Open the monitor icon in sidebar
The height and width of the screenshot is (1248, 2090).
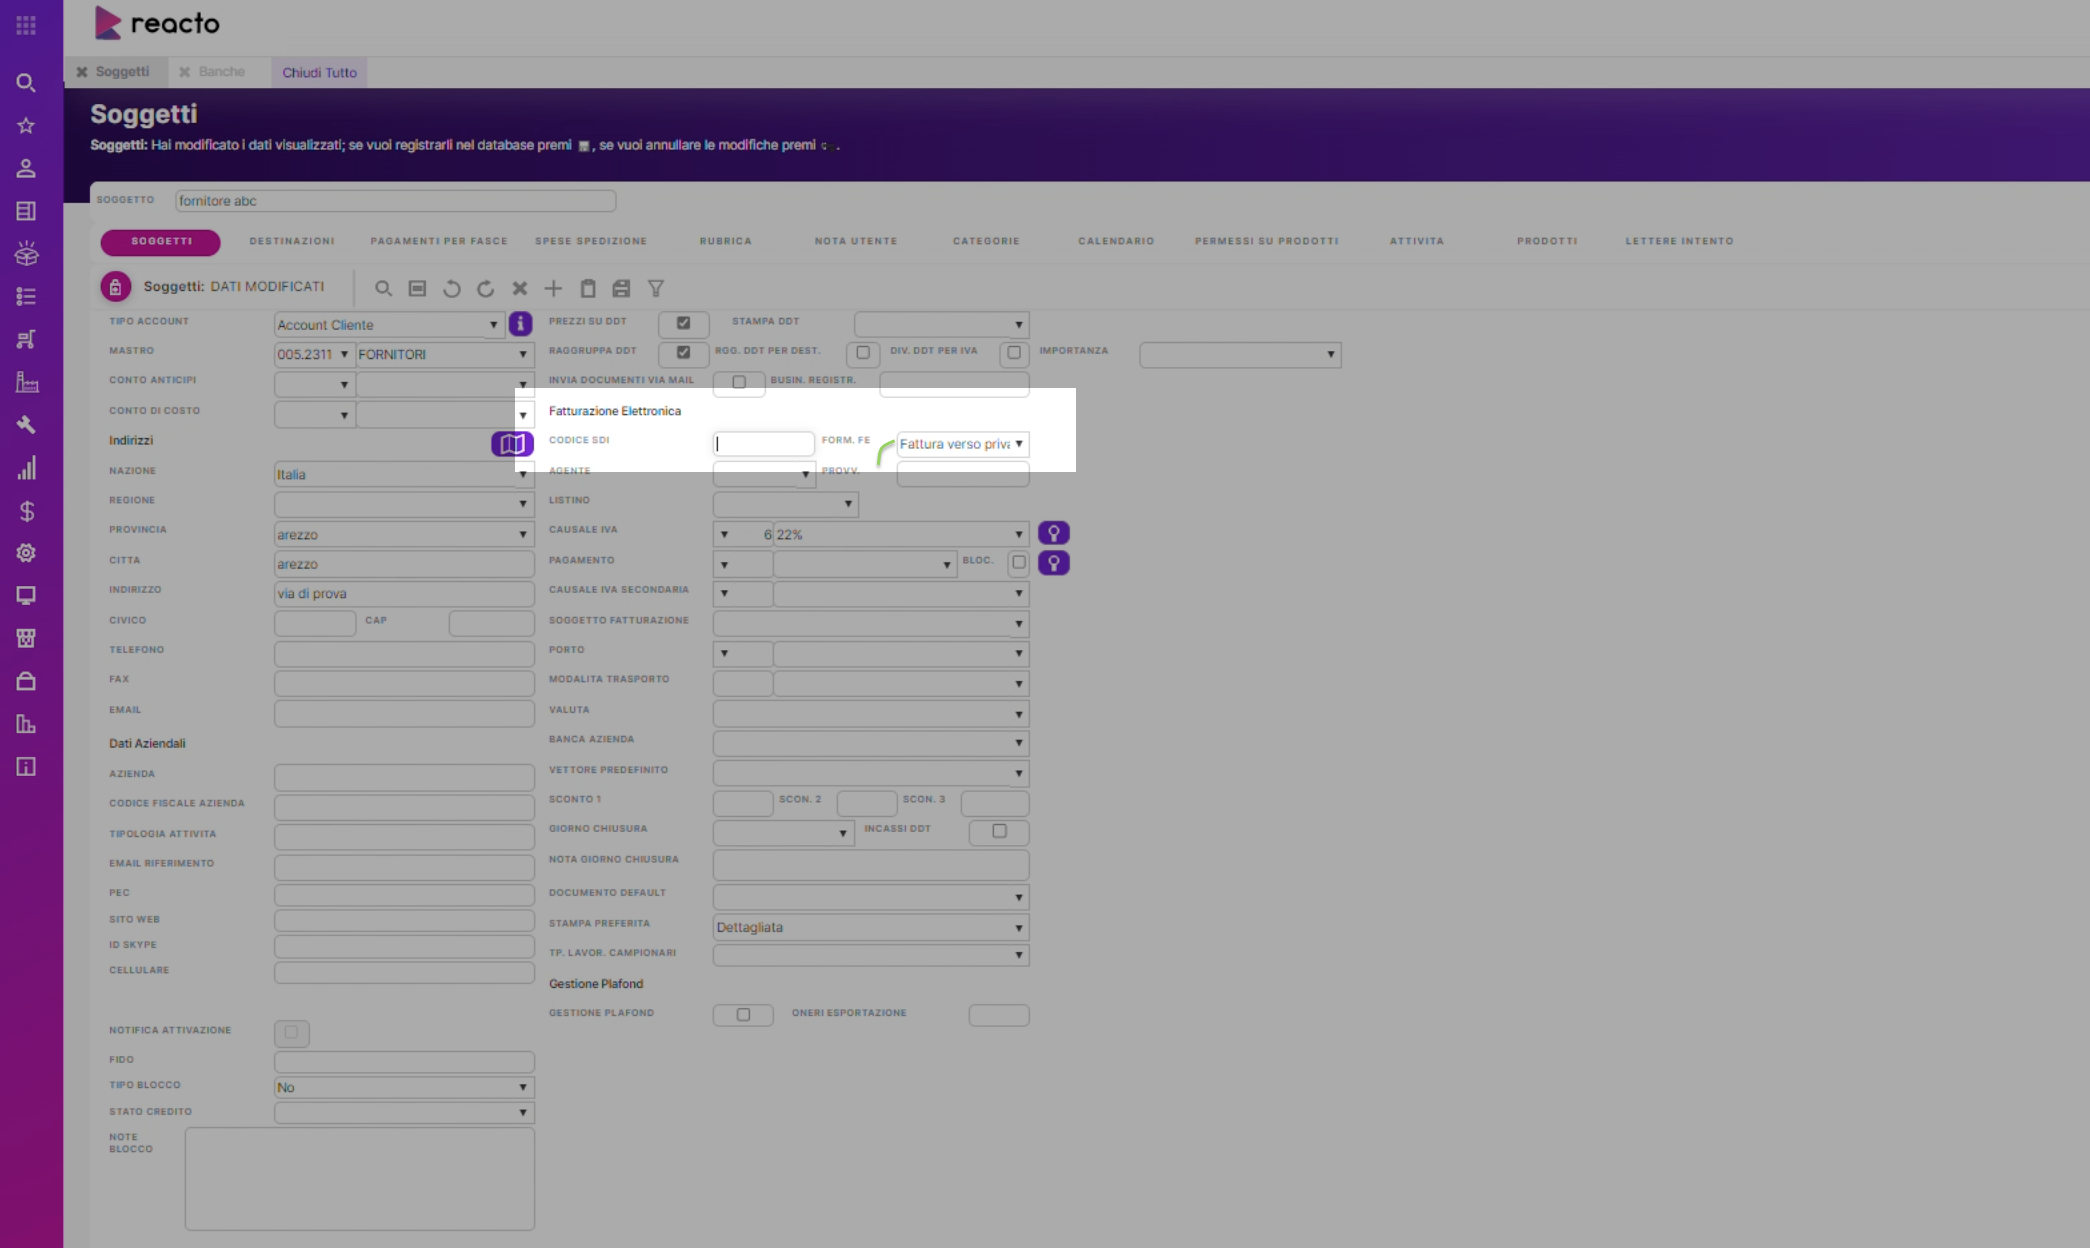coord(26,596)
